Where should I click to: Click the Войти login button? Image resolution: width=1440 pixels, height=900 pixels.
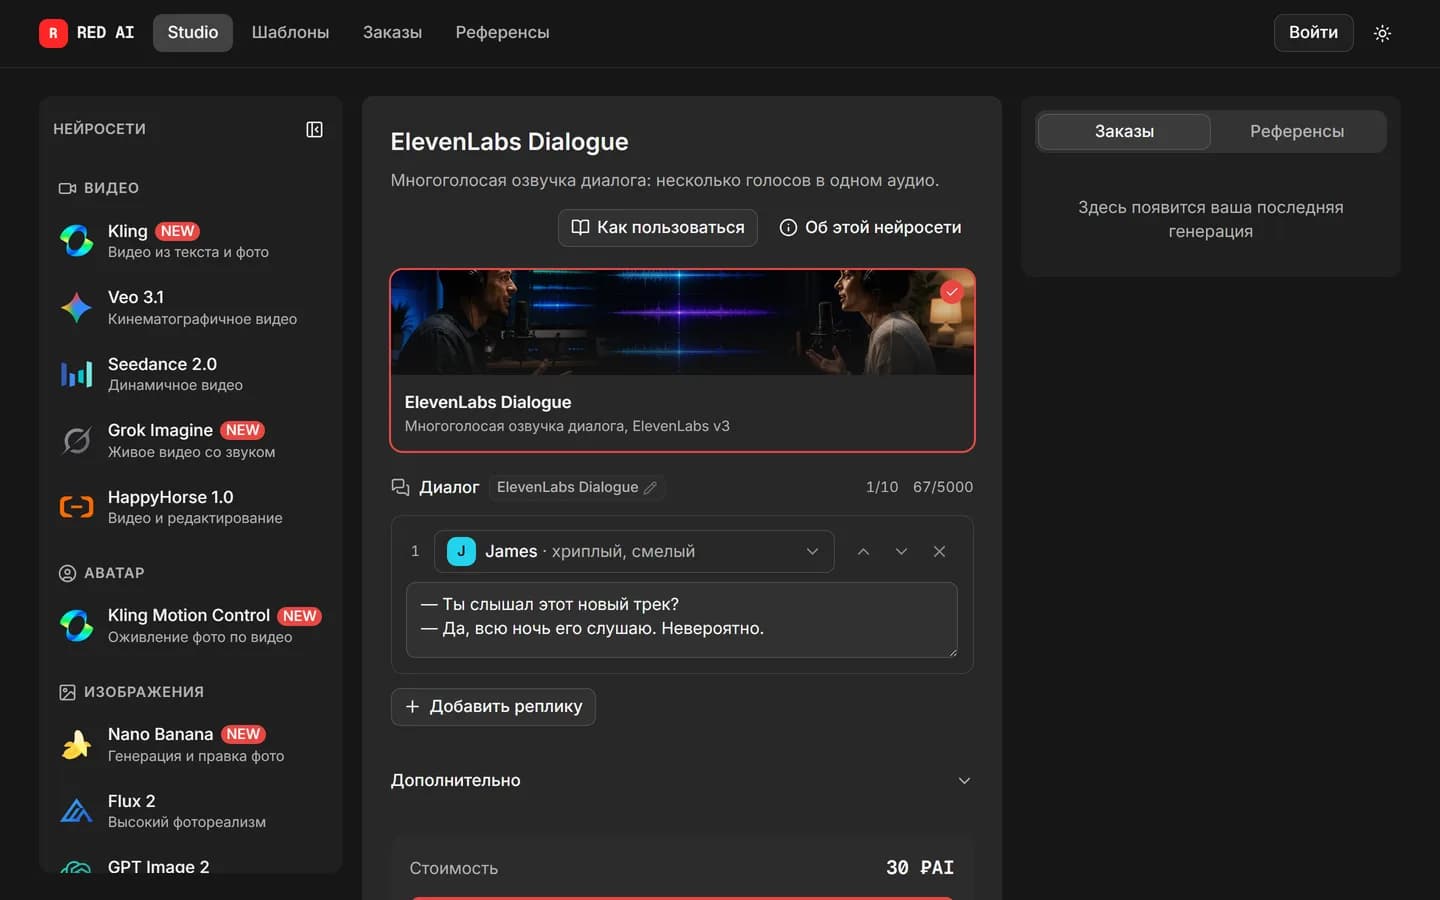point(1313,32)
